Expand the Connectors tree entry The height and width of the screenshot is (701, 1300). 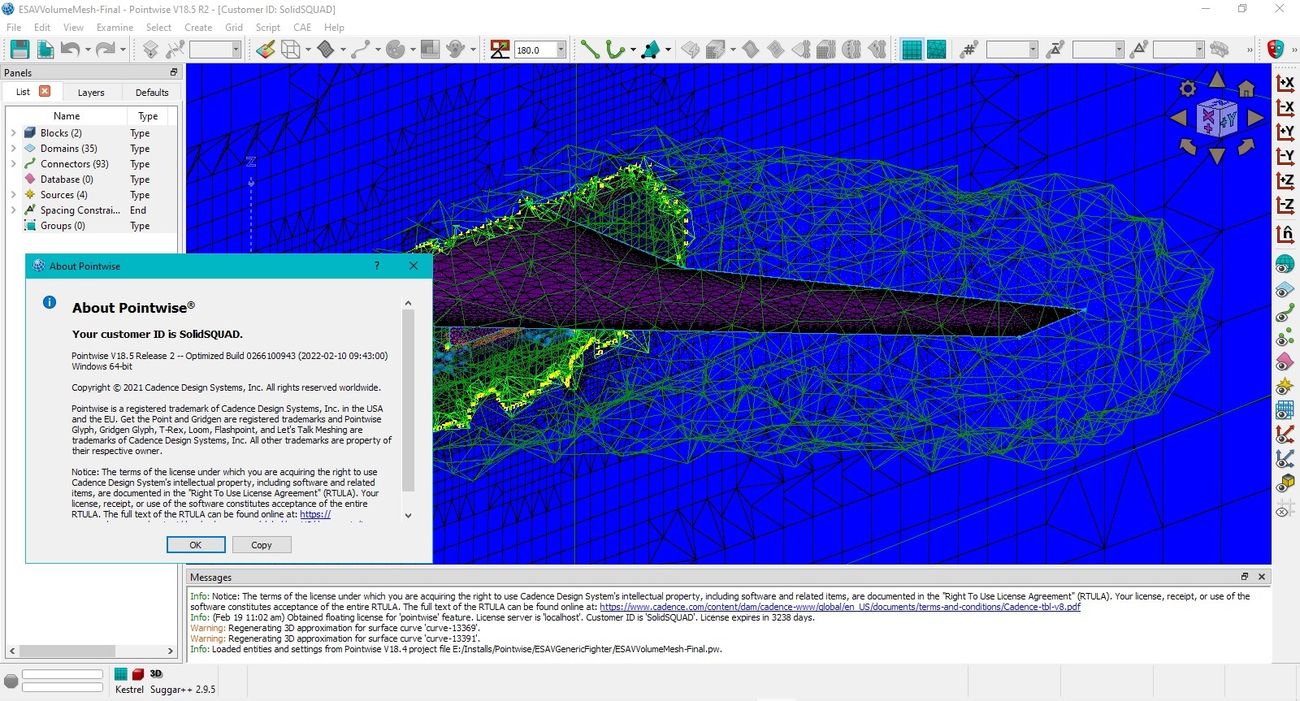(x=13, y=164)
